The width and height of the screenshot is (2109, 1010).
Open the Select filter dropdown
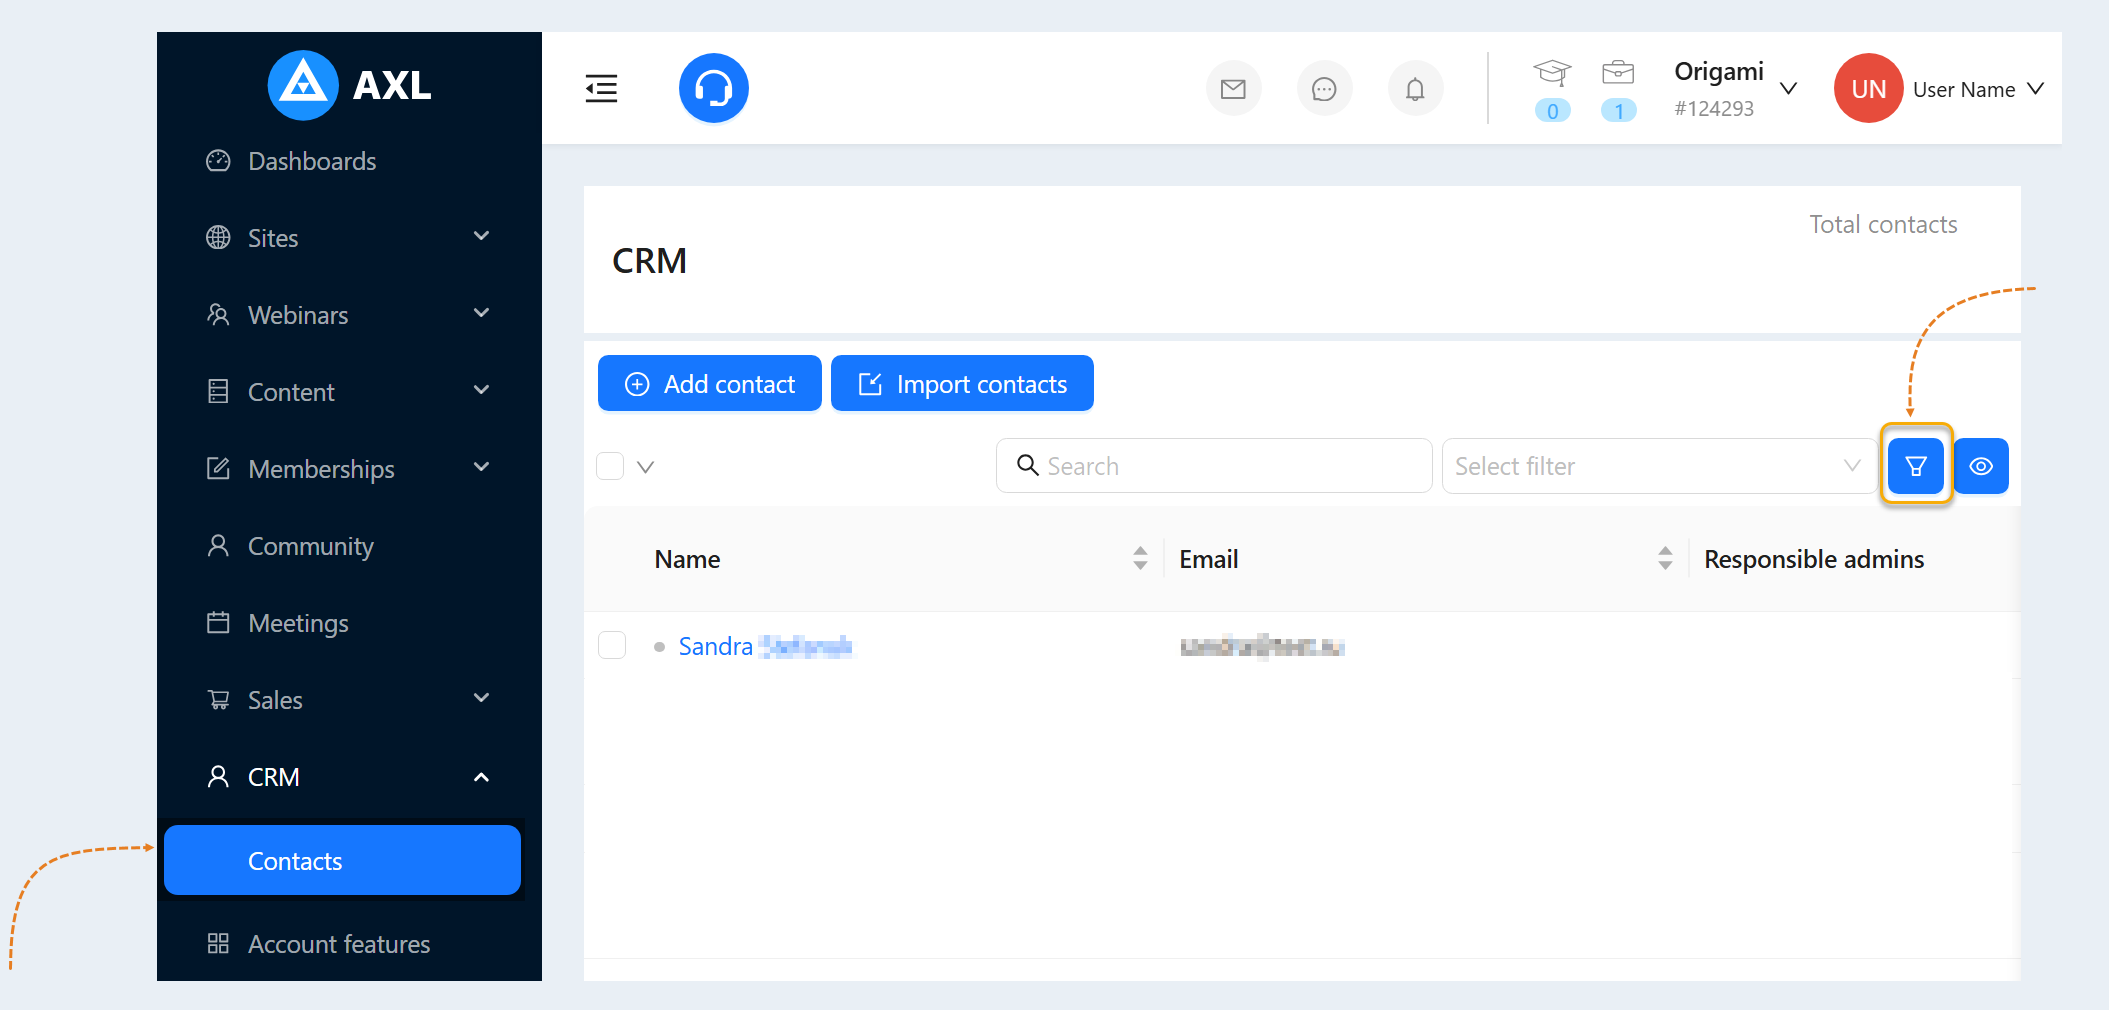pos(1659,466)
